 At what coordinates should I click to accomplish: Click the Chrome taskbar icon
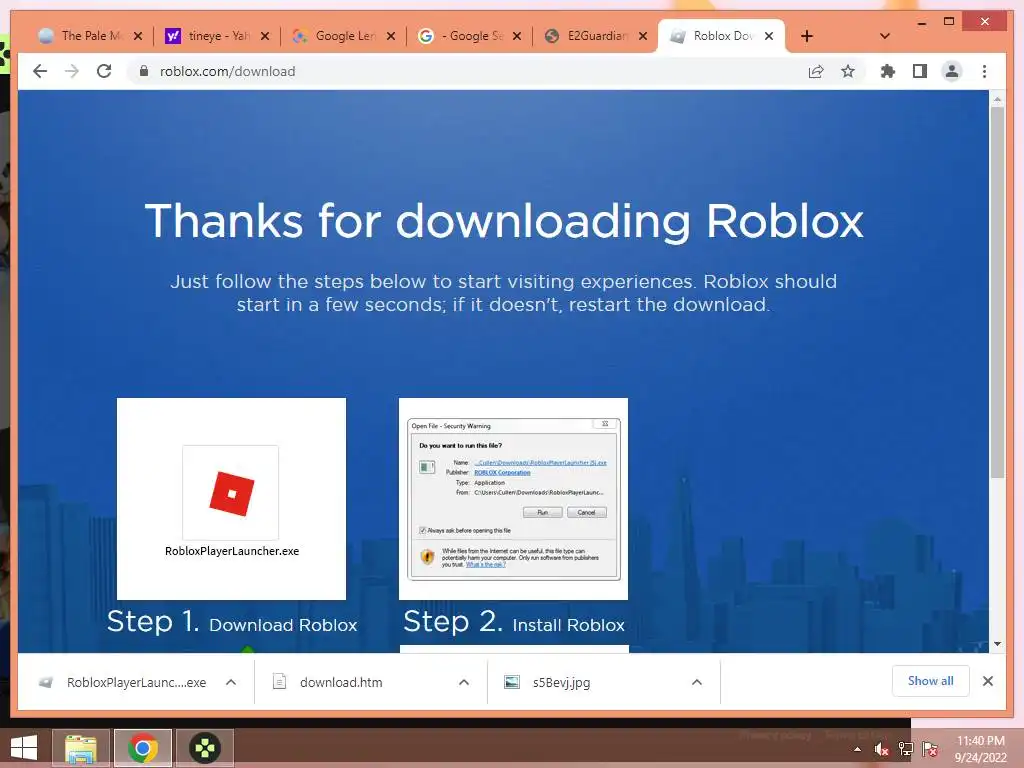click(143, 748)
